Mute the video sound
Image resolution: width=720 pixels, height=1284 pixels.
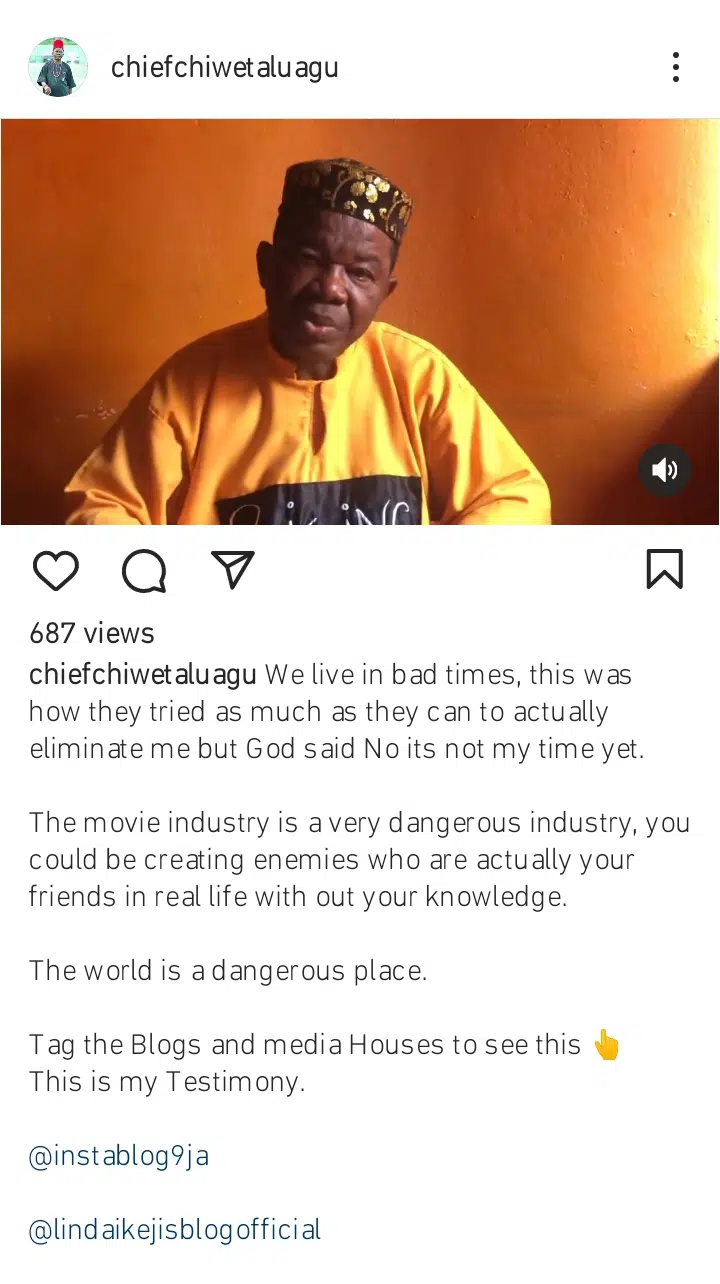coord(665,470)
